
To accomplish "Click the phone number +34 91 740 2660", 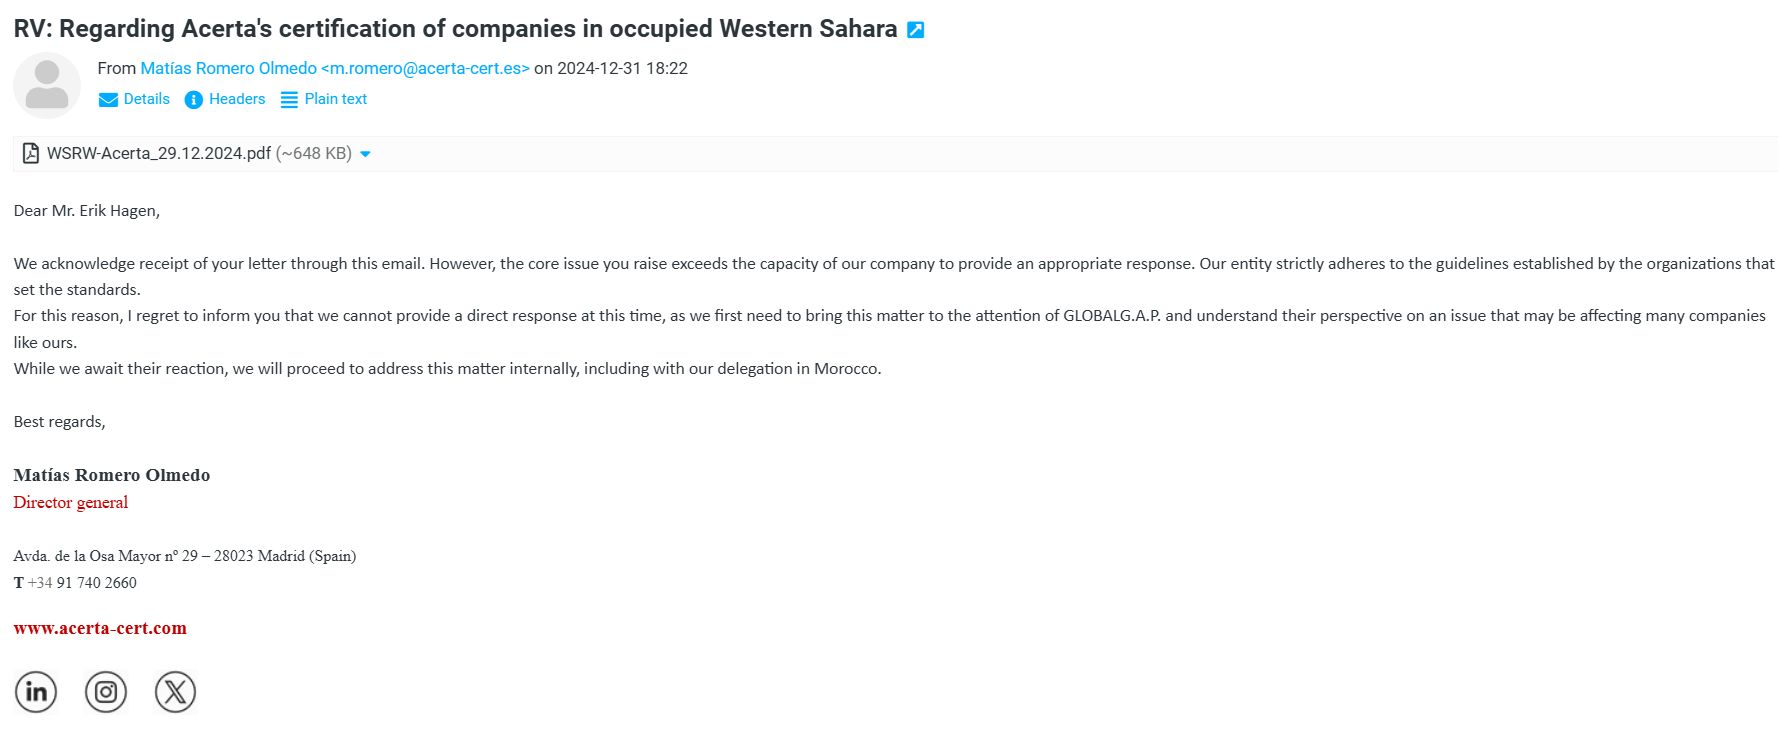I will click(x=82, y=582).
